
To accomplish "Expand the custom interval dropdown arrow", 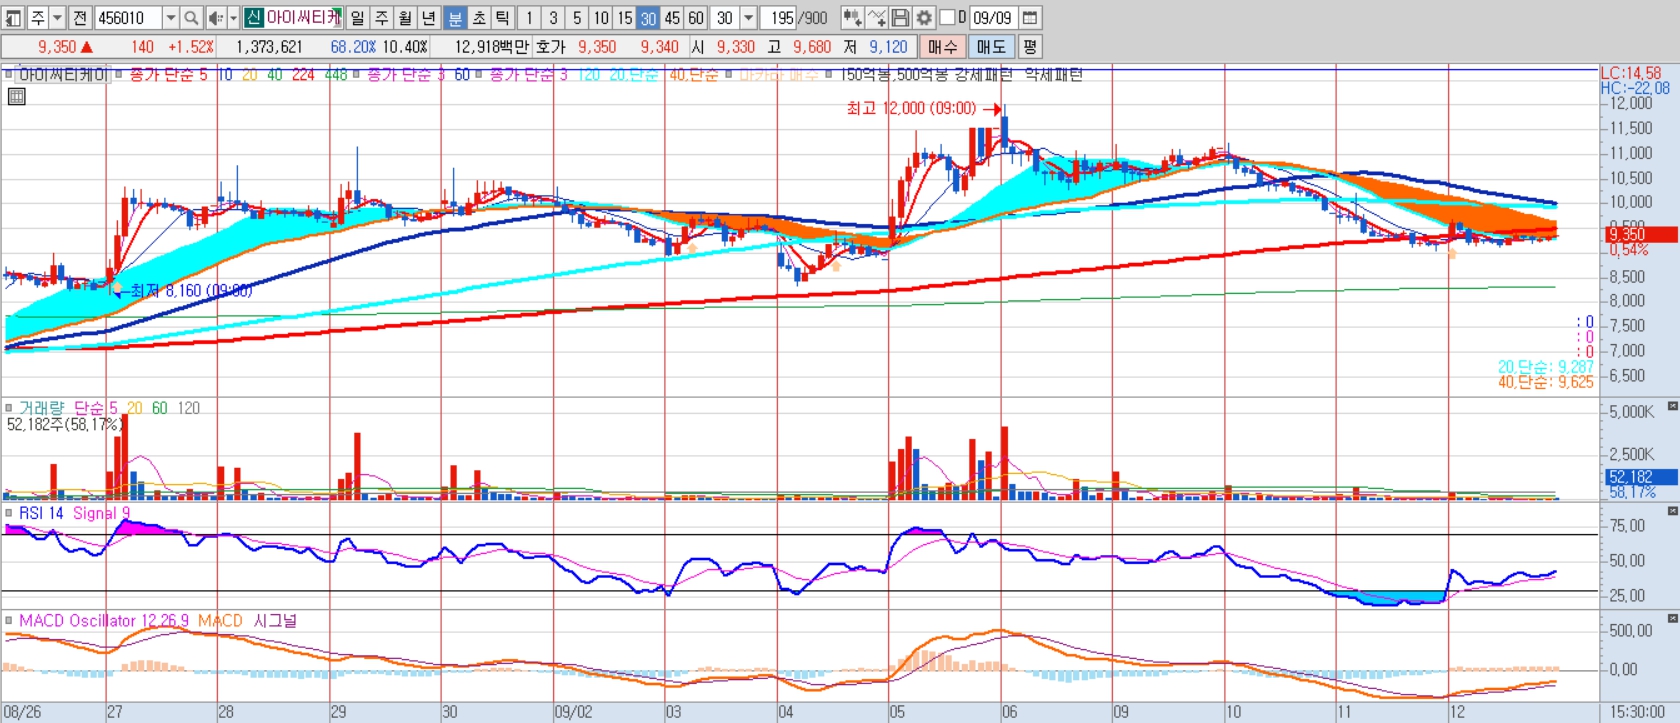I will [748, 18].
